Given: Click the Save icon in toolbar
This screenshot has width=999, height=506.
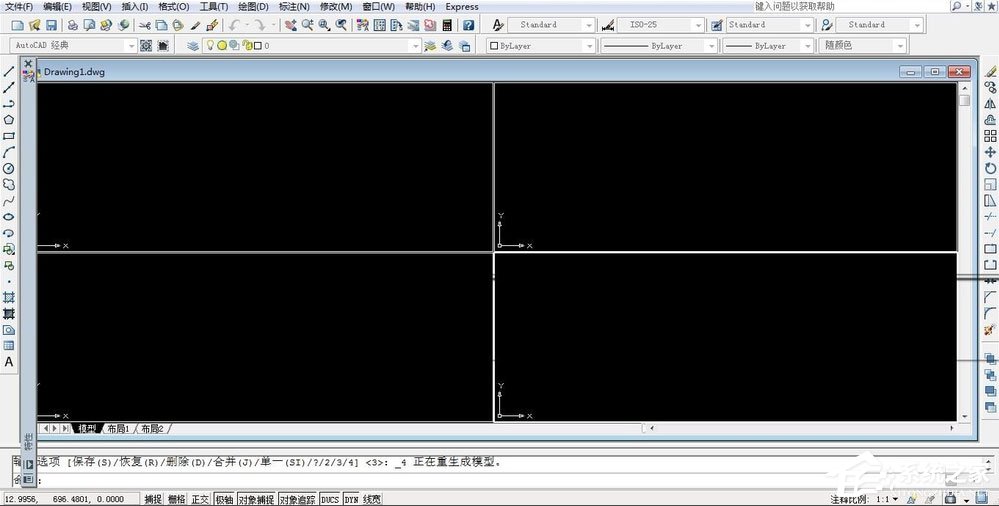Looking at the screenshot, I should coord(51,25).
